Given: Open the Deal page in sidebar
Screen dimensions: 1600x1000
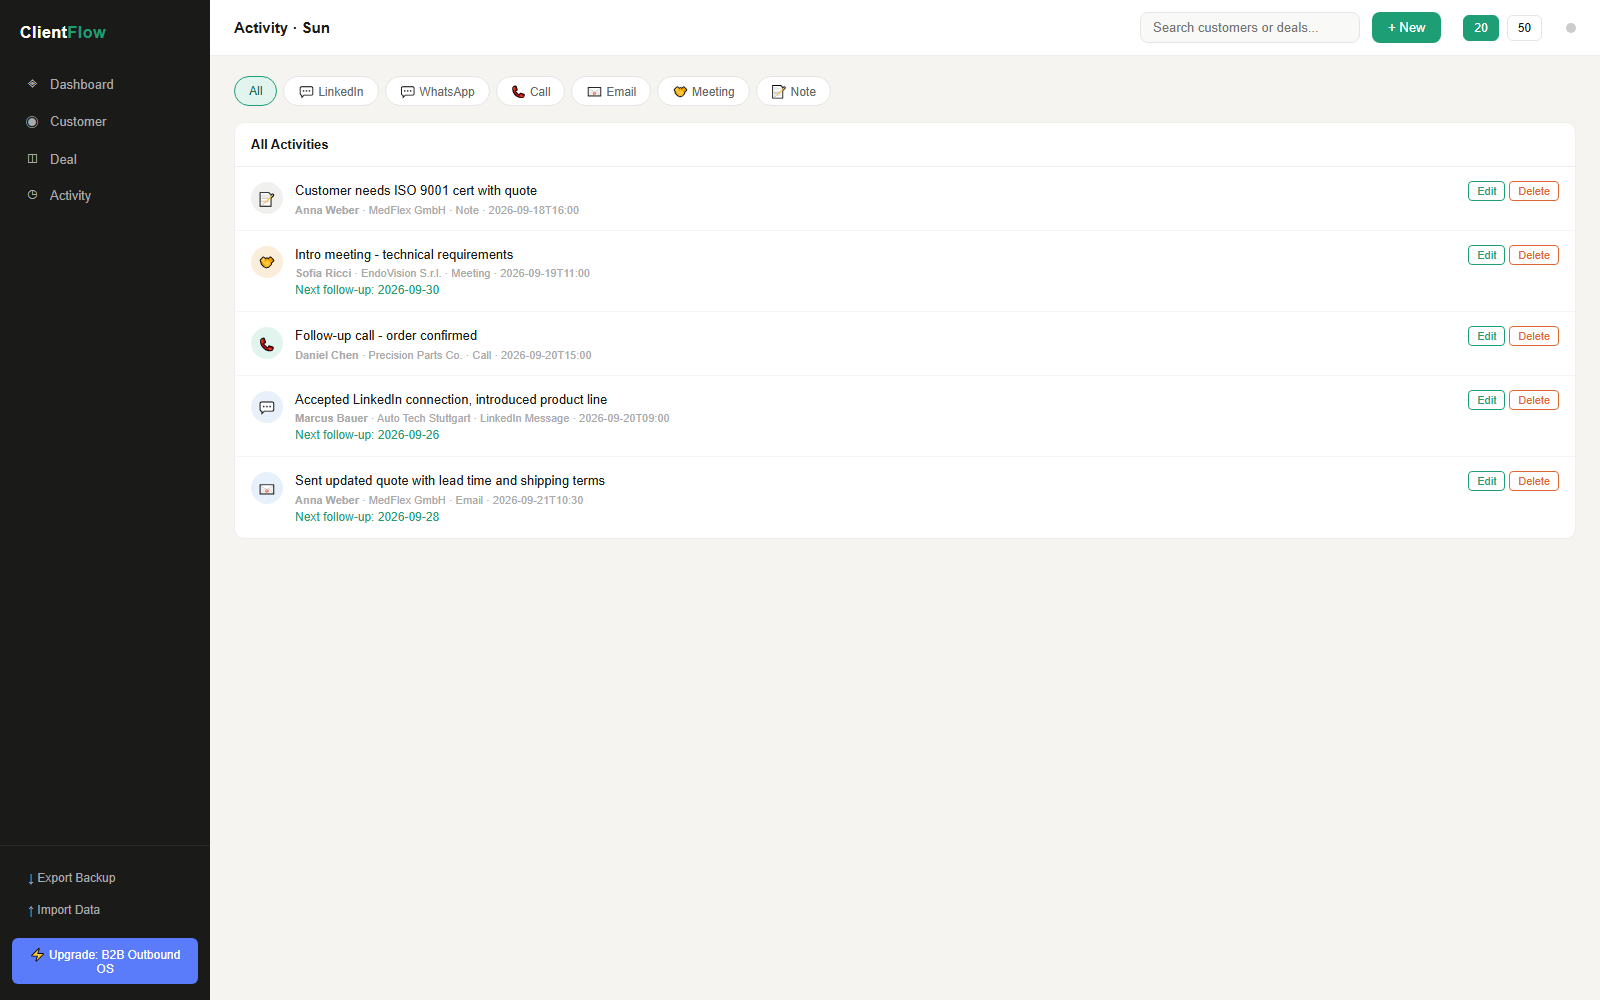Looking at the screenshot, I should click(x=105, y=159).
